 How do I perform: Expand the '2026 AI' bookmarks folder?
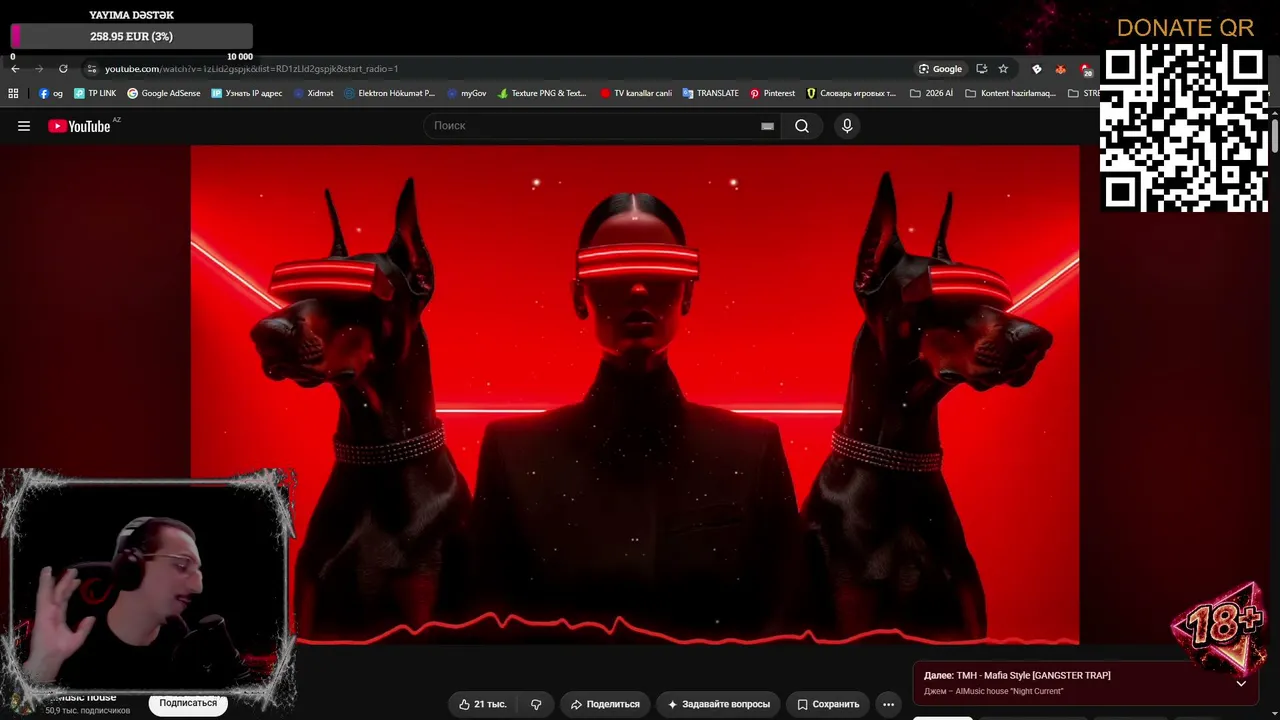[931, 94]
